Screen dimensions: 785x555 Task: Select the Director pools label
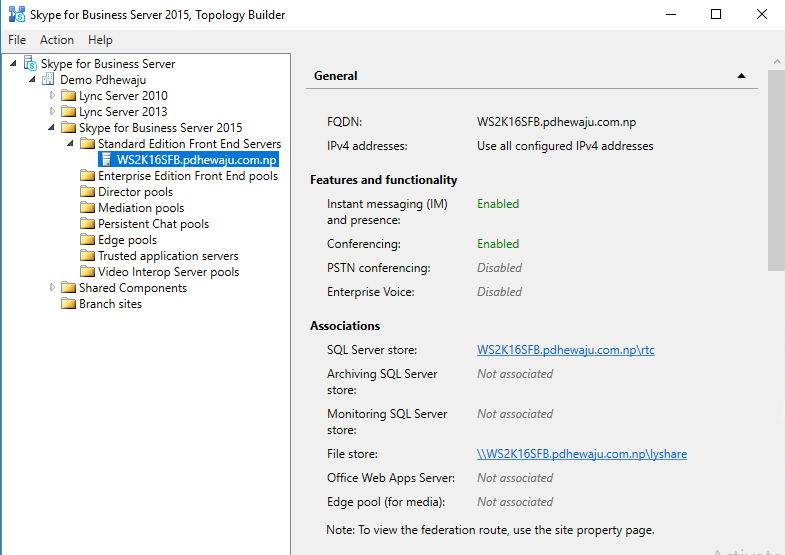[x=135, y=192]
